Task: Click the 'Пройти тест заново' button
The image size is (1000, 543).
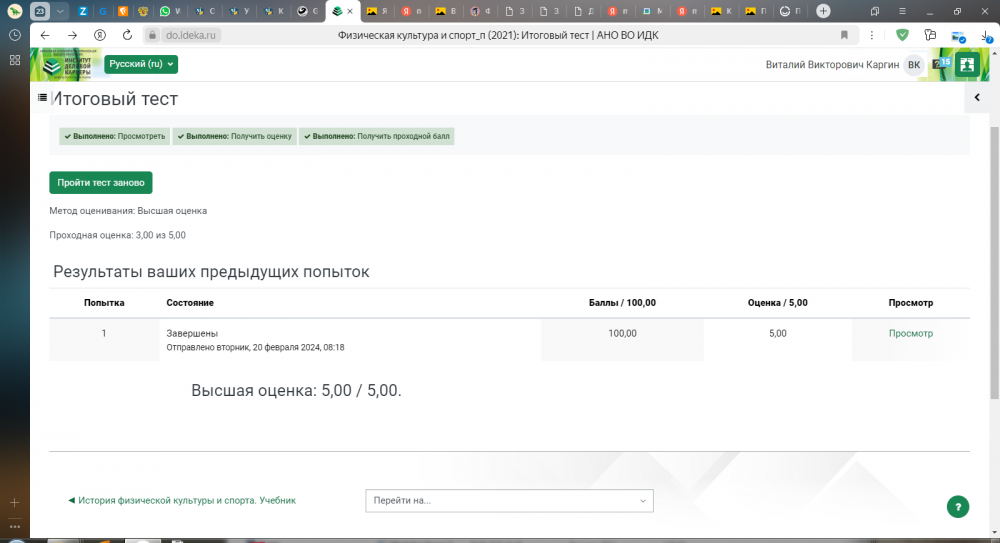Action: click(x=101, y=182)
